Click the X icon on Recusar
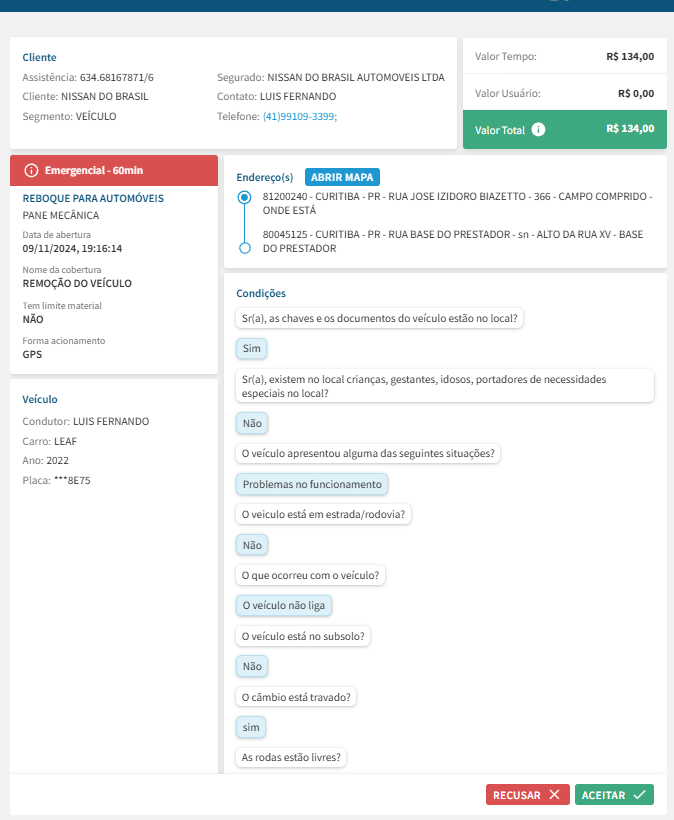Screen dimensions: 674x820 click(x=555, y=795)
